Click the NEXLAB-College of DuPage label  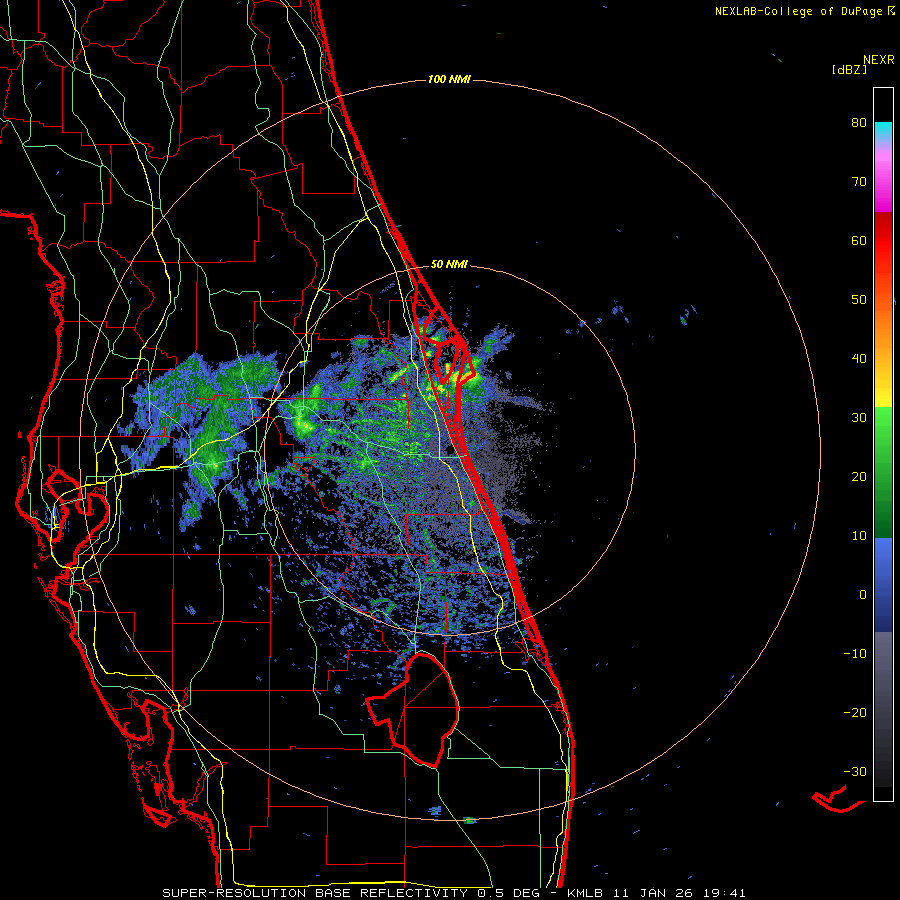point(799,11)
